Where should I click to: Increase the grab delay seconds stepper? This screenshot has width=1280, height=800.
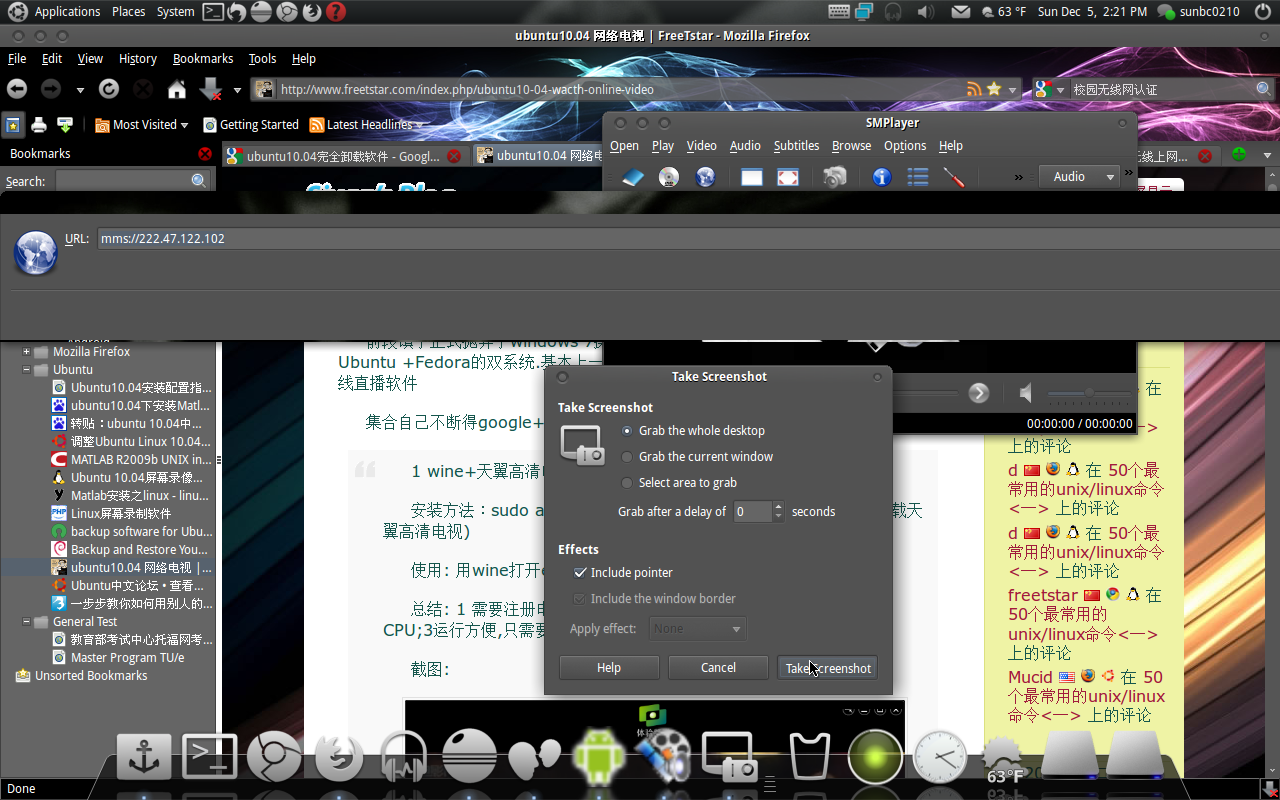(x=779, y=506)
